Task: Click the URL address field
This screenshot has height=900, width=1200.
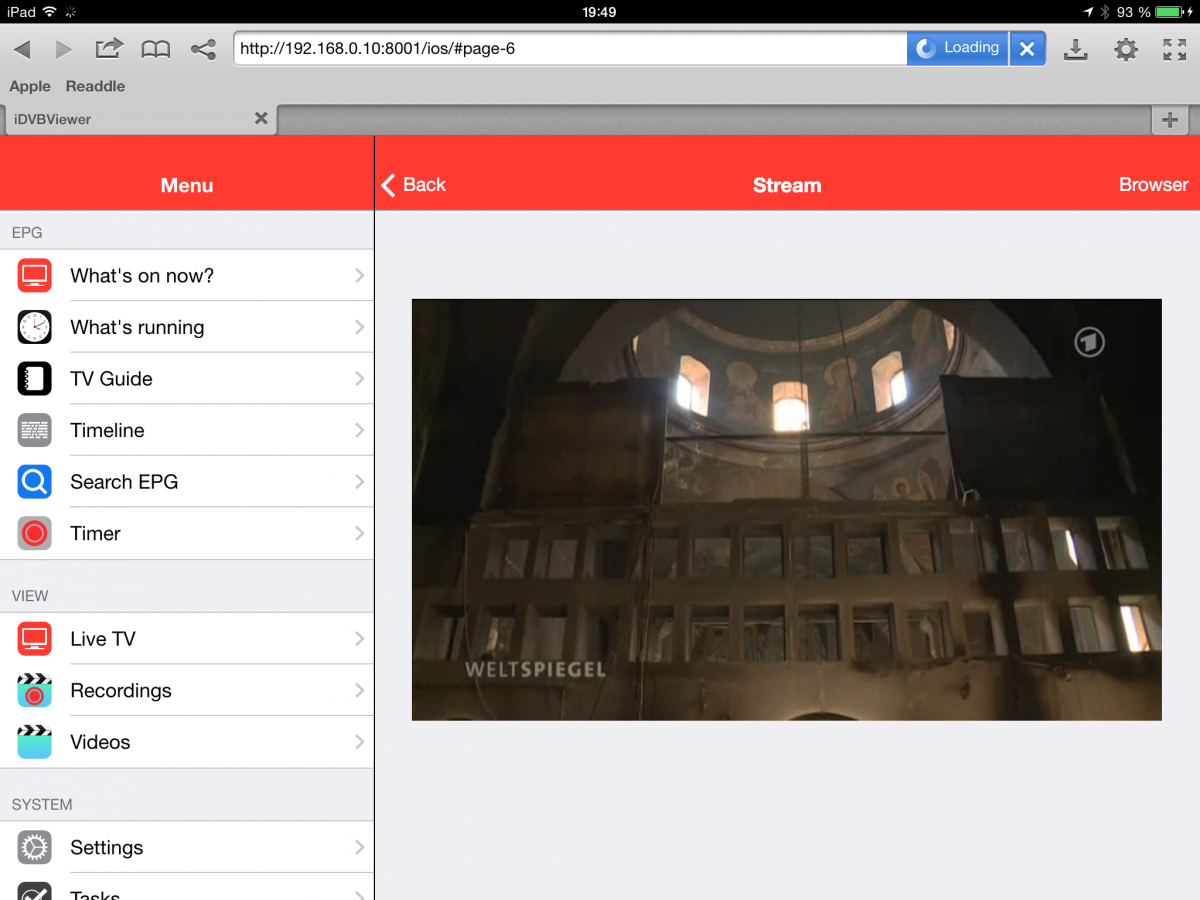Action: pos(570,48)
